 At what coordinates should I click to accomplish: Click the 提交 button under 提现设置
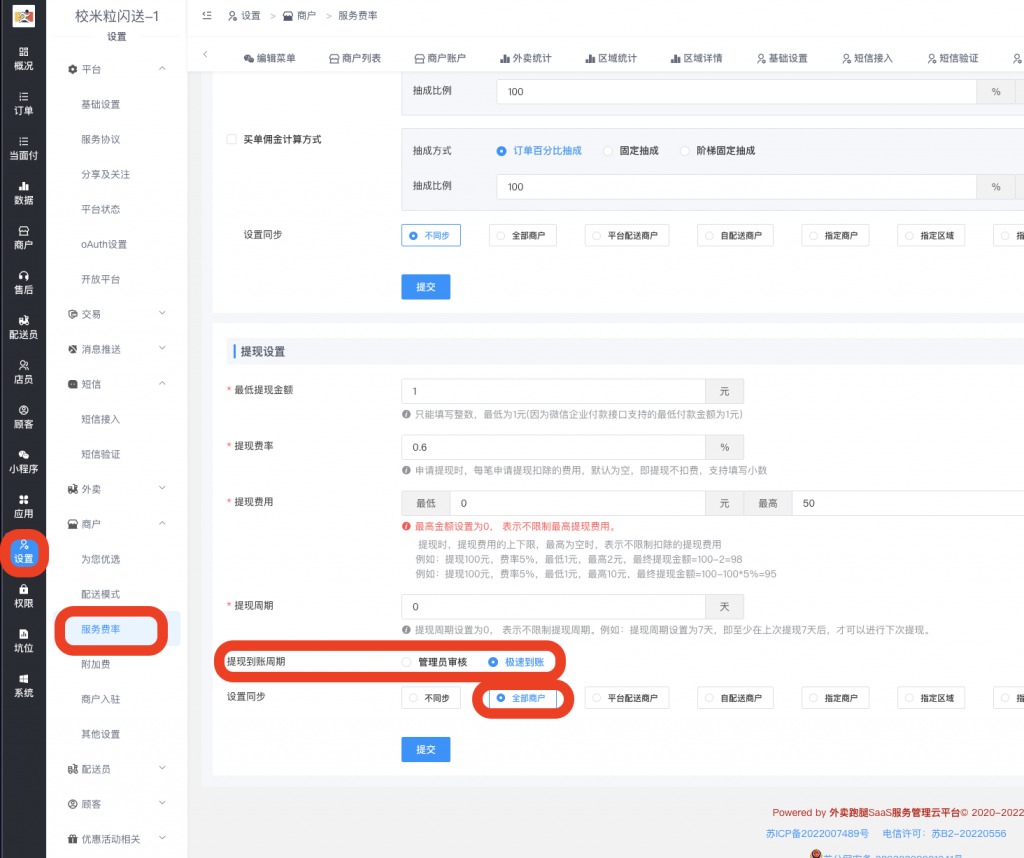pos(425,748)
